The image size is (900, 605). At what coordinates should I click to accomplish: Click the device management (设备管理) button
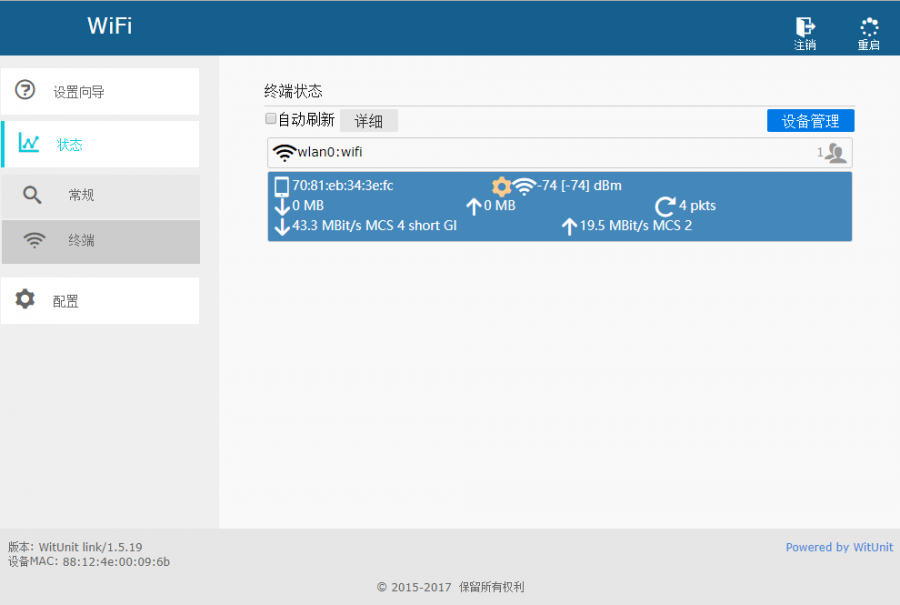pos(810,121)
